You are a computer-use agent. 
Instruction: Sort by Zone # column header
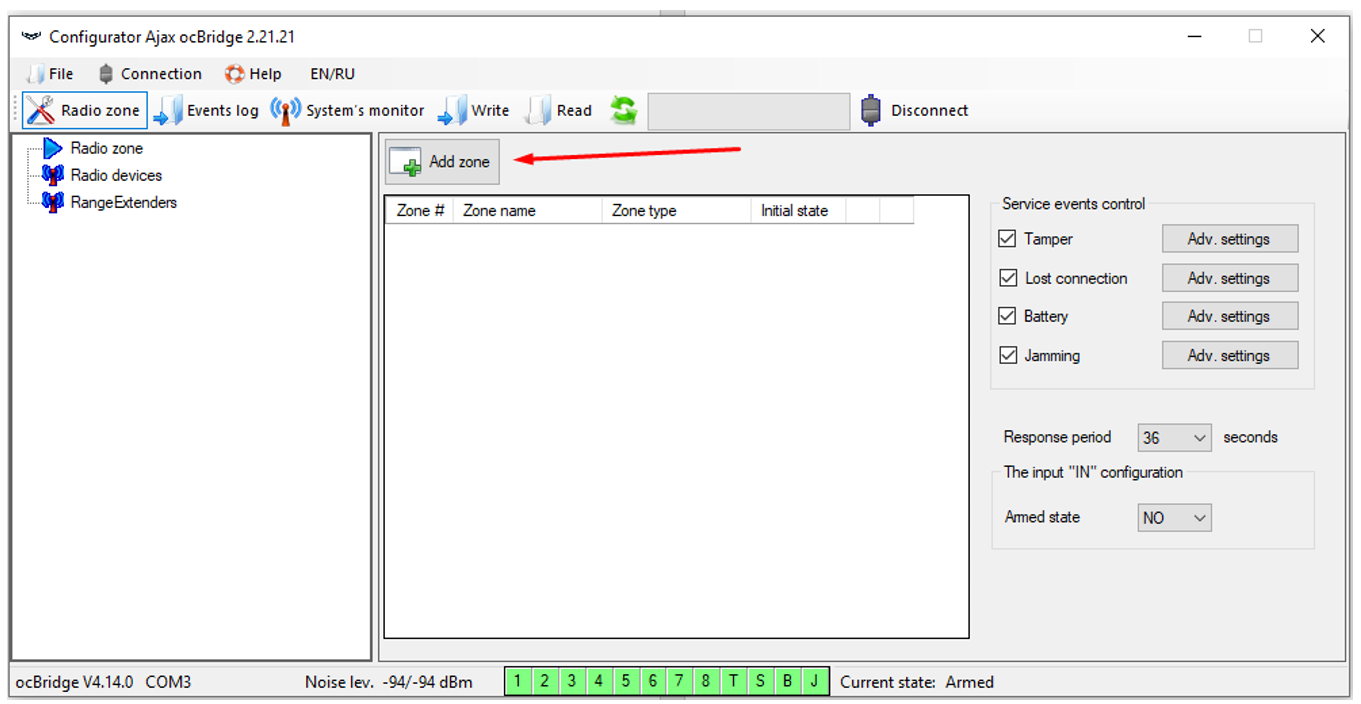click(x=420, y=210)
